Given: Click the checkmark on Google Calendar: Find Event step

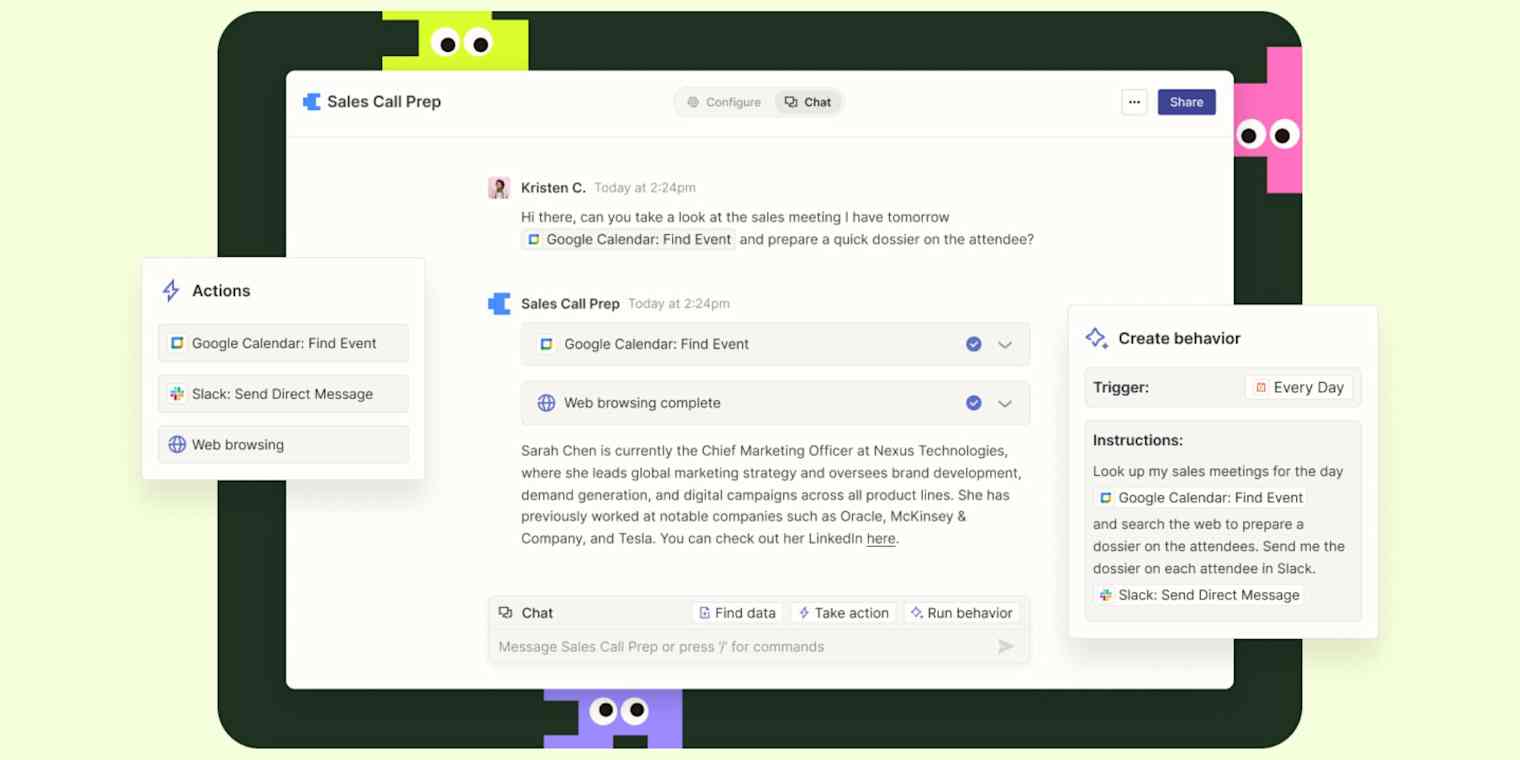Looking at the screenshot, I should pyautogui.click(x=973, y=344).
